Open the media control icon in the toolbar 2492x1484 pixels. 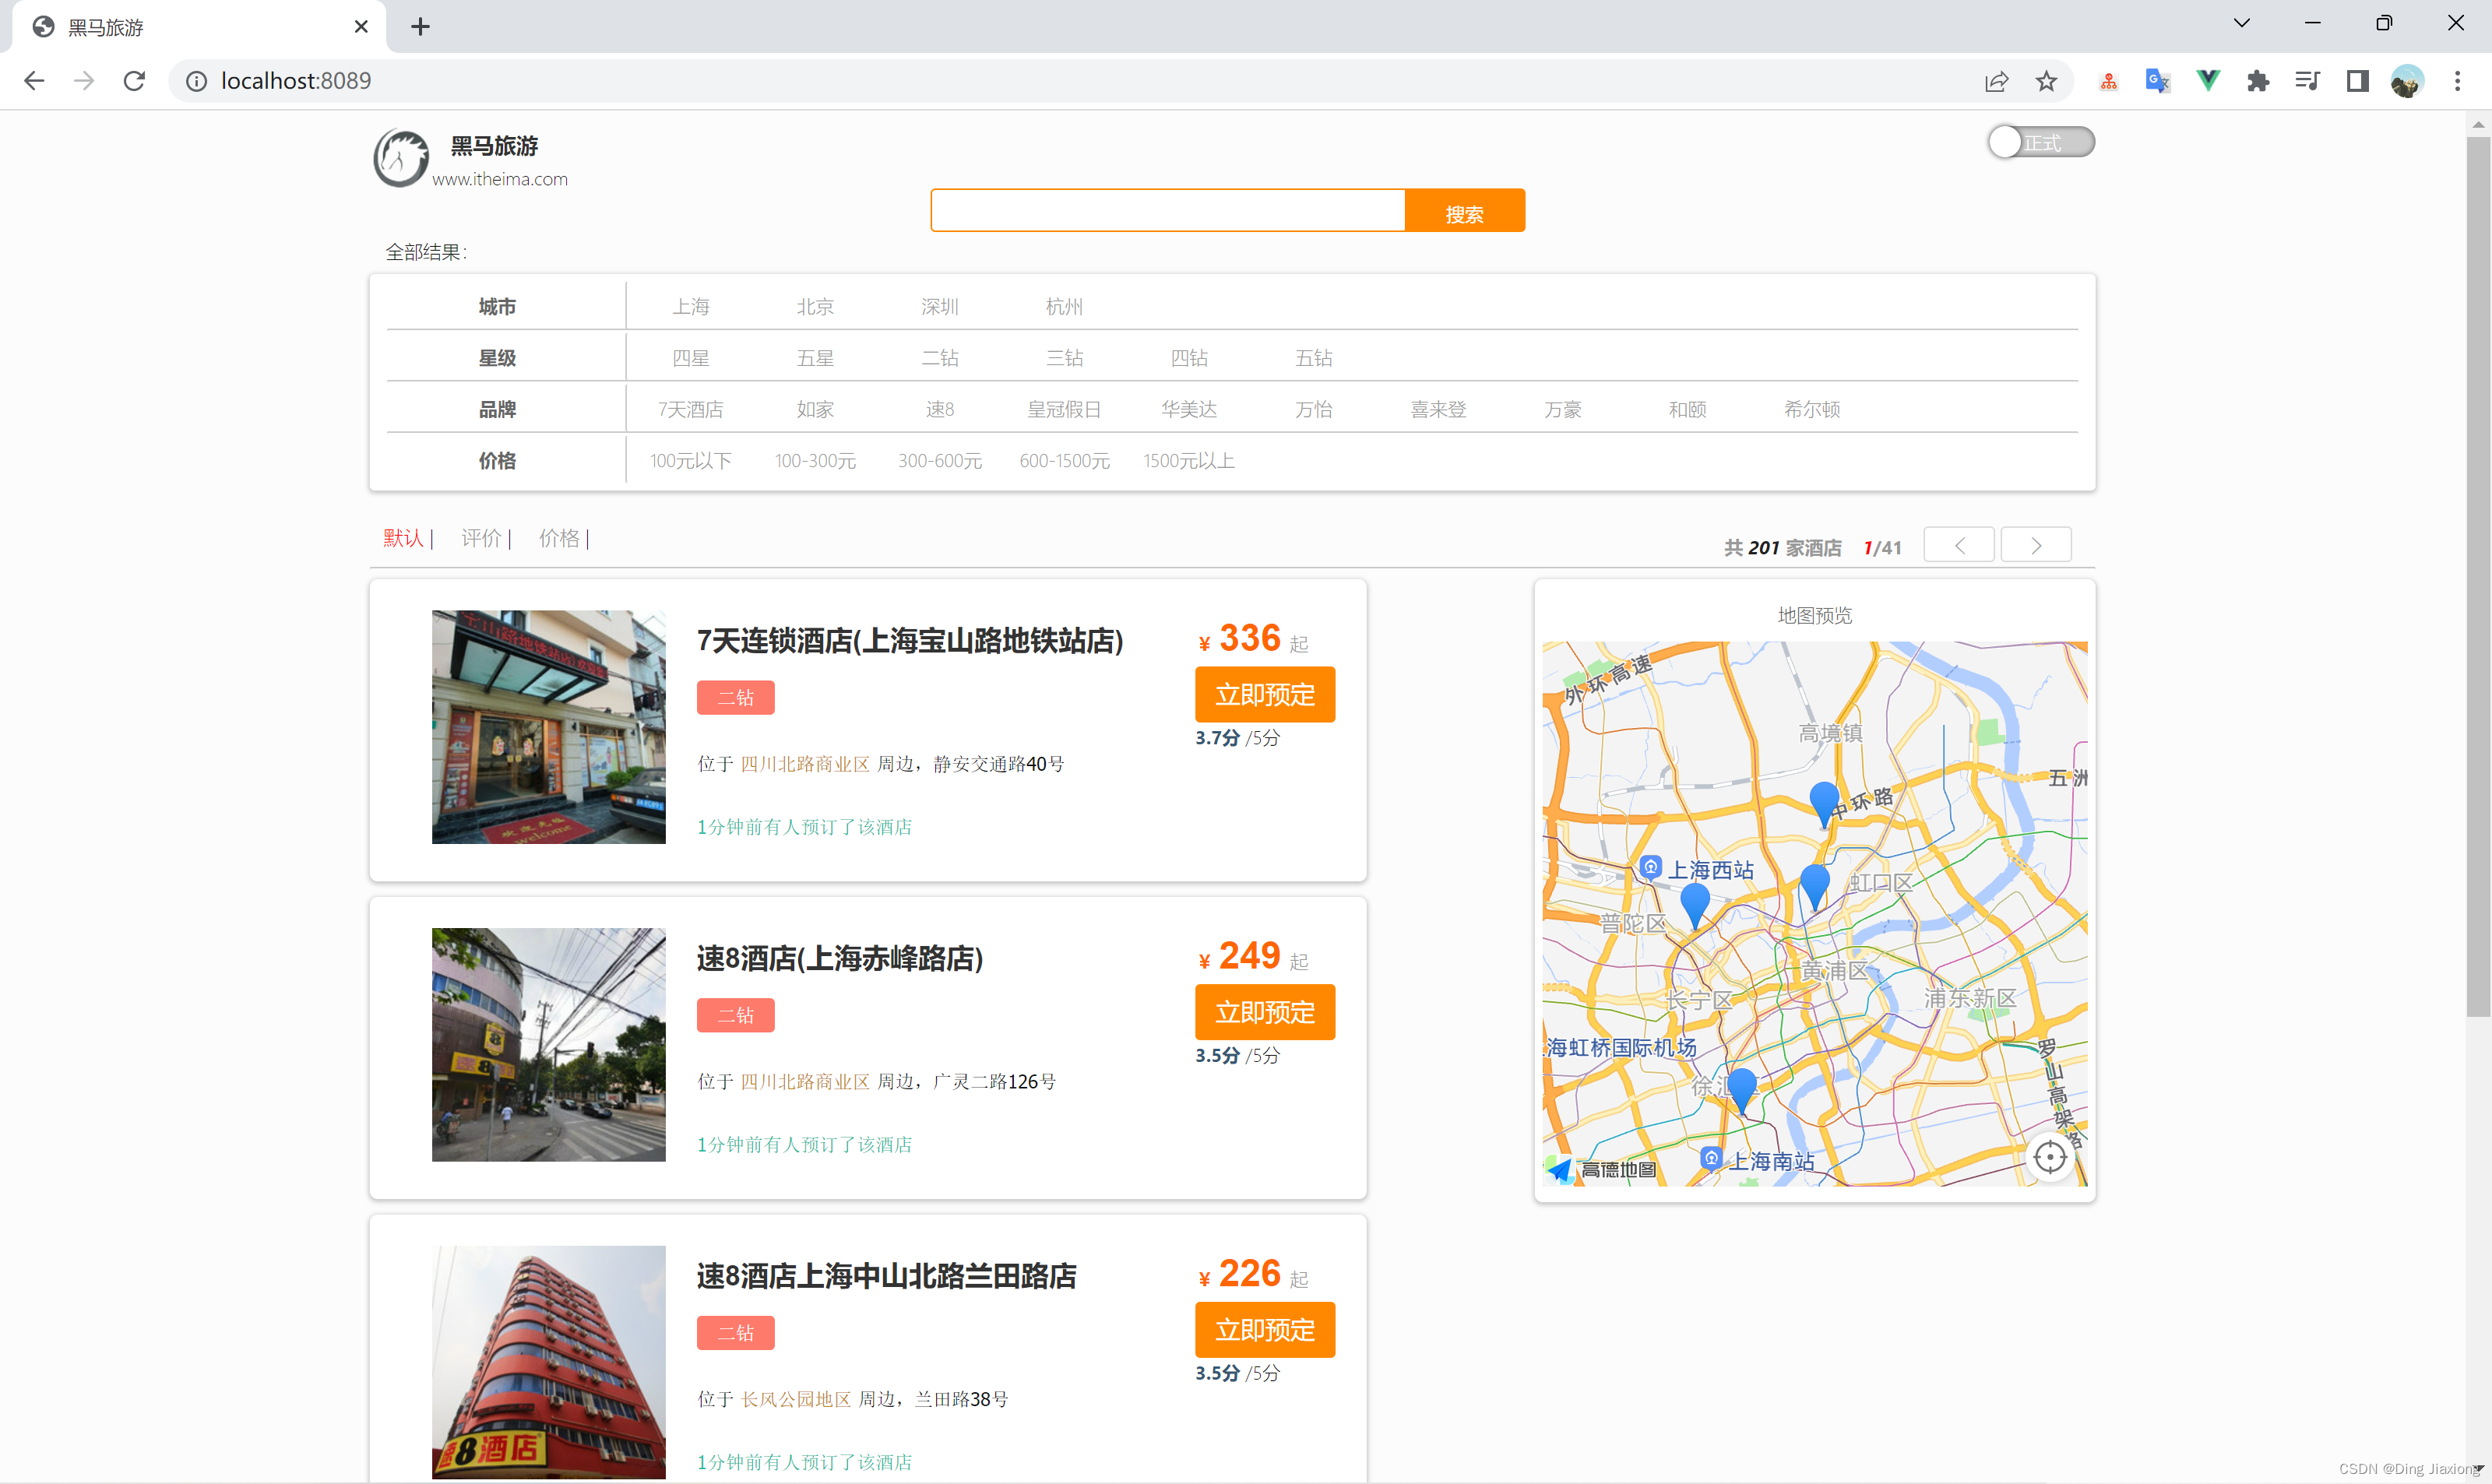pos(2307,81)
